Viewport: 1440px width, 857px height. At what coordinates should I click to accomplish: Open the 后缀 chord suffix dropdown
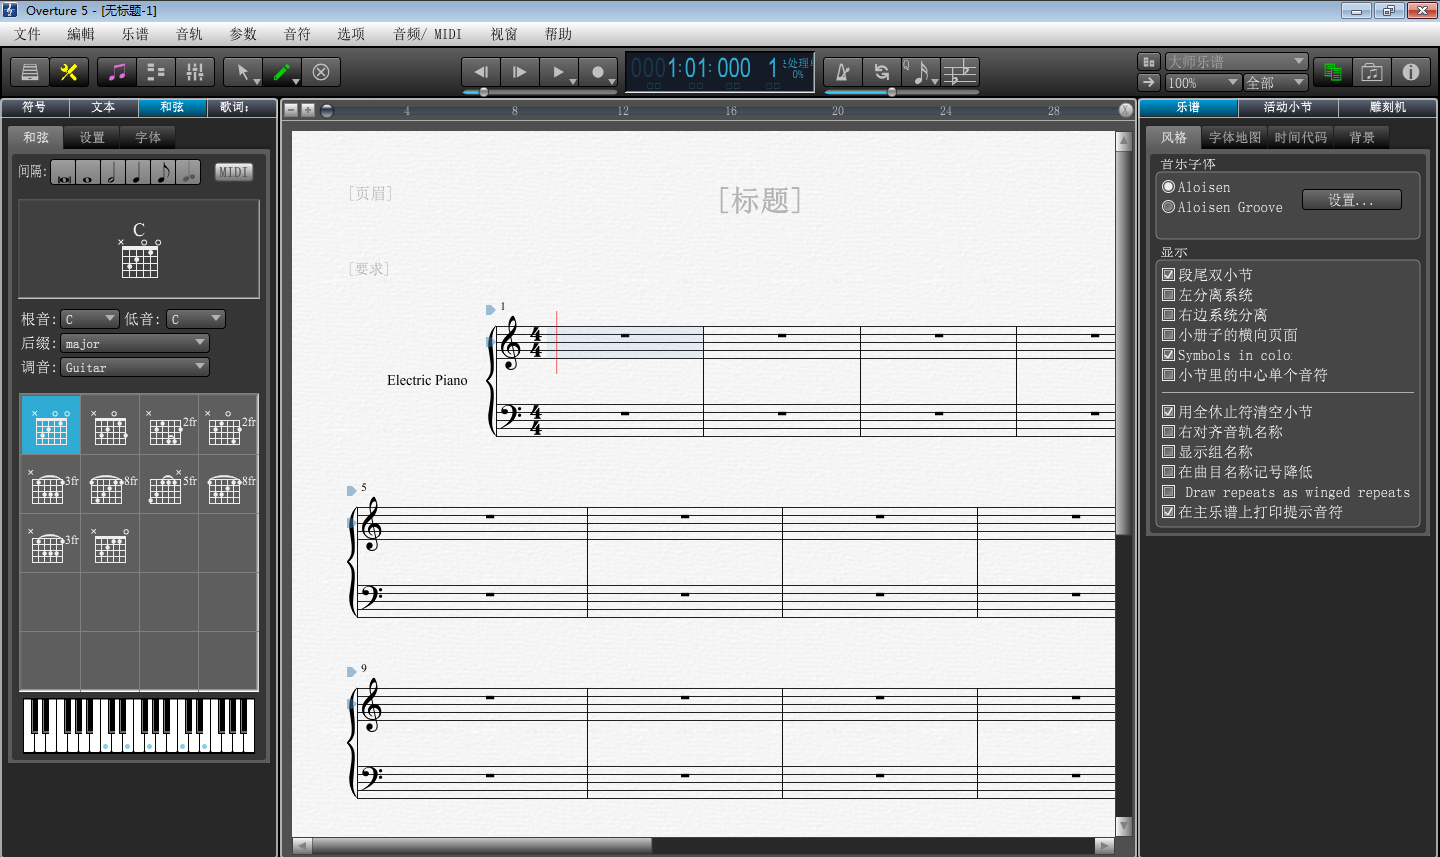135,342
